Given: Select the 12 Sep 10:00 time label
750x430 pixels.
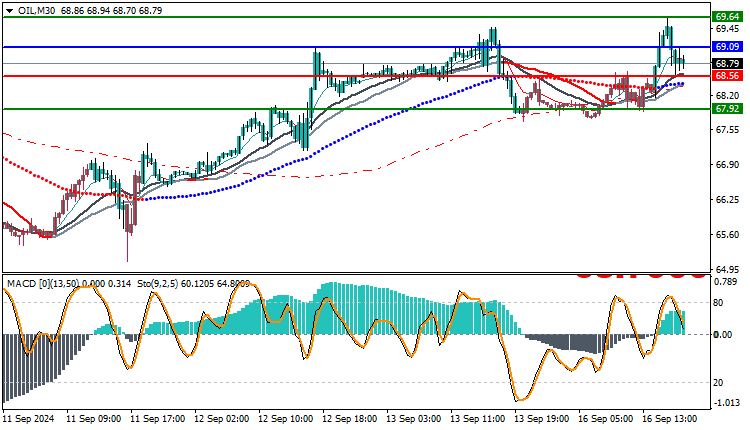Looking at the screenshot, I should (x=286, y=419).
